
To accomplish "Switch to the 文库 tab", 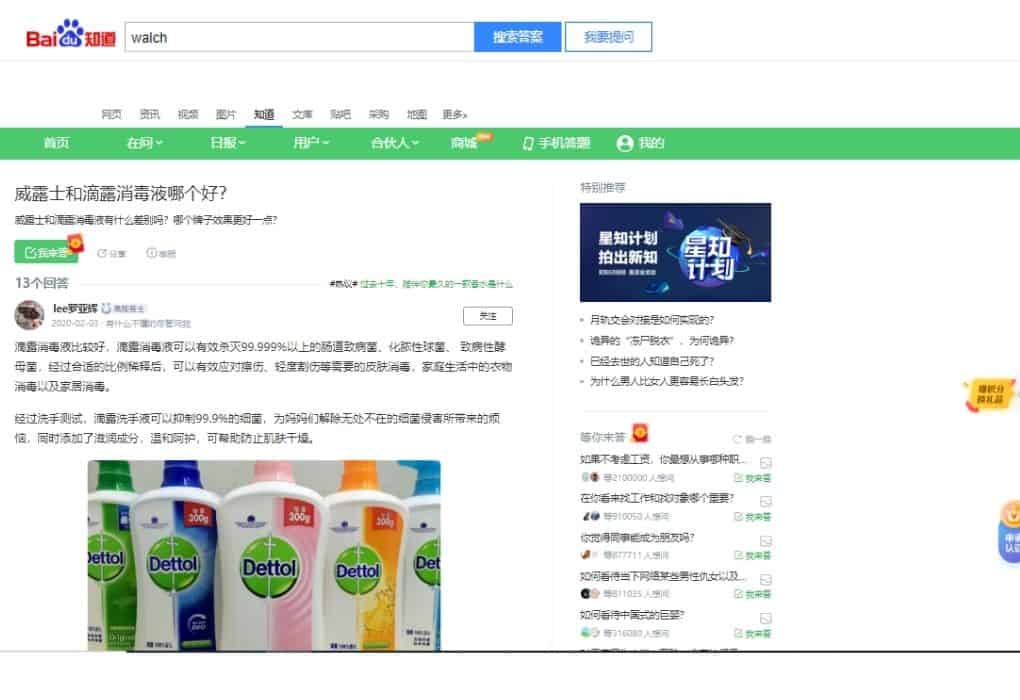I will (302, 114).
